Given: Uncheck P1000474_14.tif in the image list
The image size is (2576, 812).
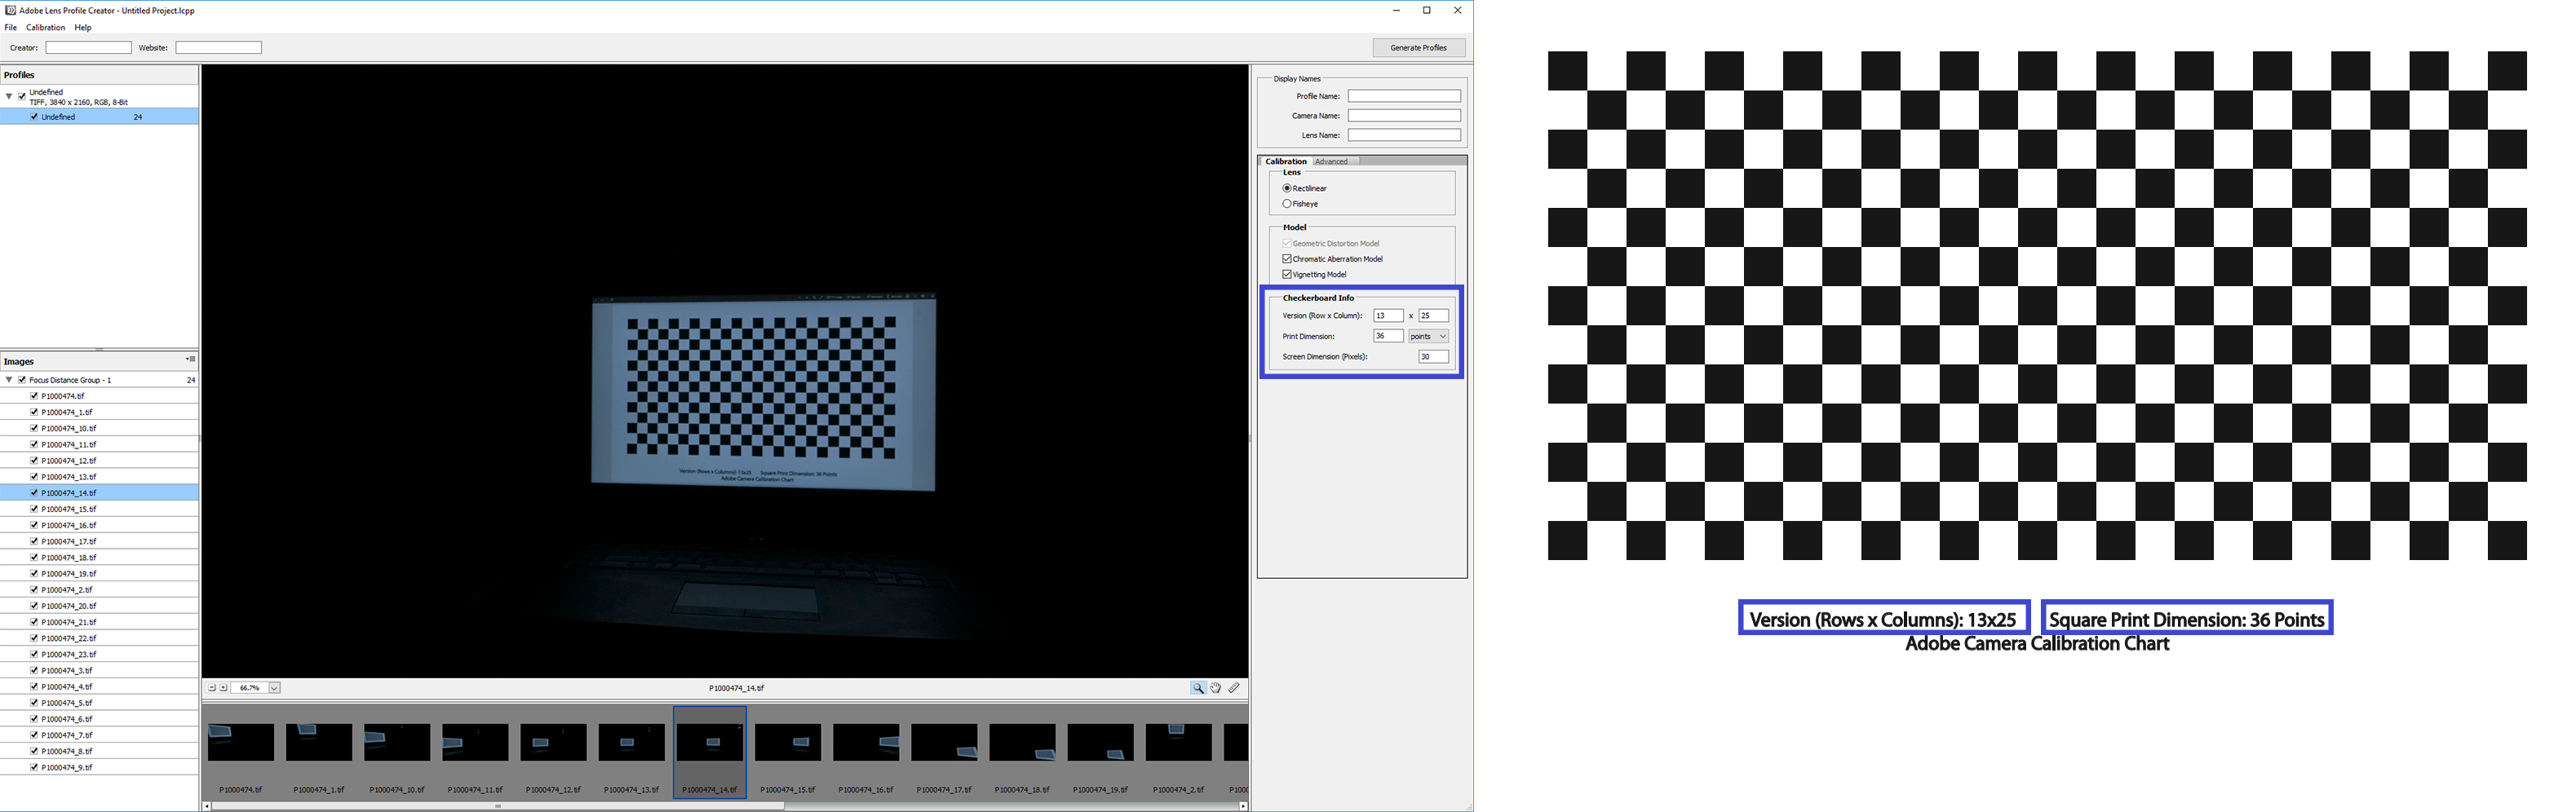Looking at the screenshot, I should click(35, 492).
